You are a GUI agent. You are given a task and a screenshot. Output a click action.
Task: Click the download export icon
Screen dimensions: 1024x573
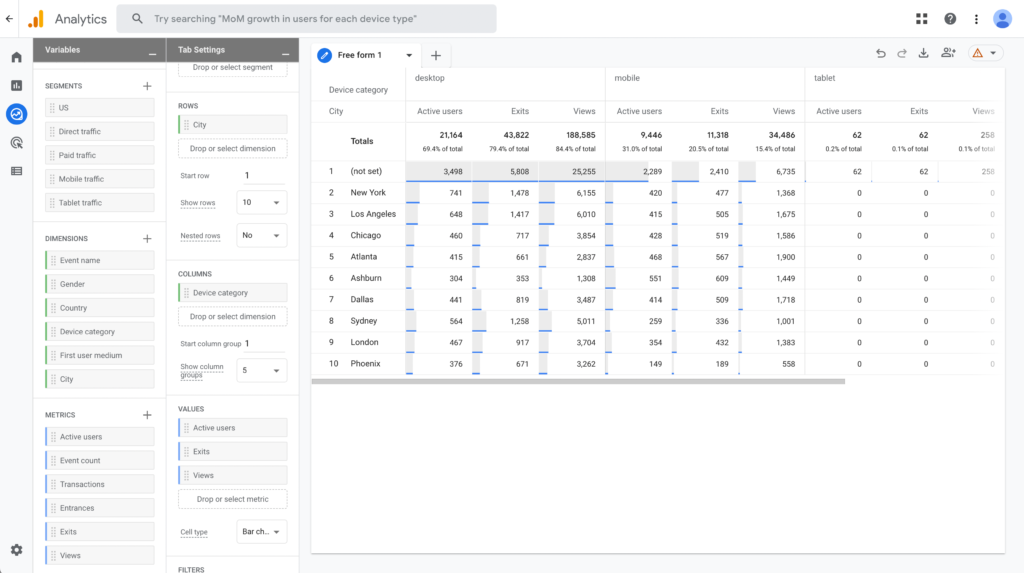(x=923, y=54)
